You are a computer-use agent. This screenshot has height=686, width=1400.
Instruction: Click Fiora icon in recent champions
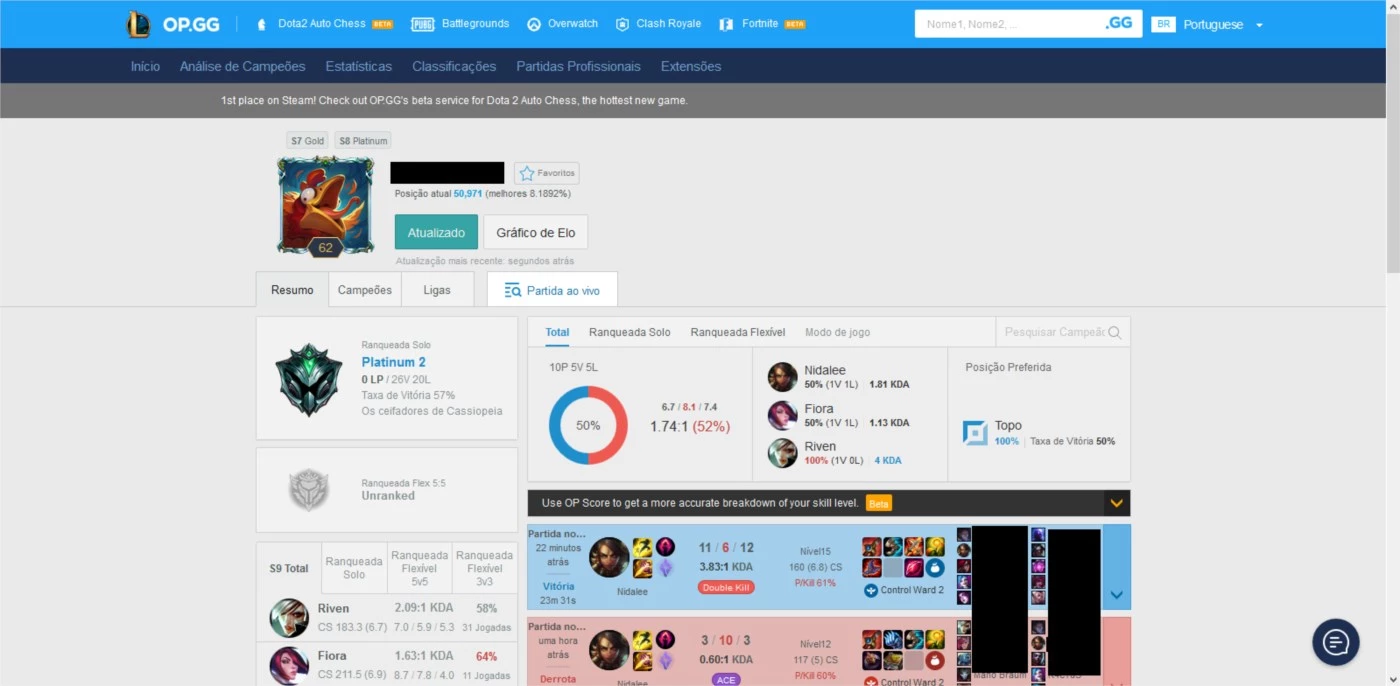point(782,415)
